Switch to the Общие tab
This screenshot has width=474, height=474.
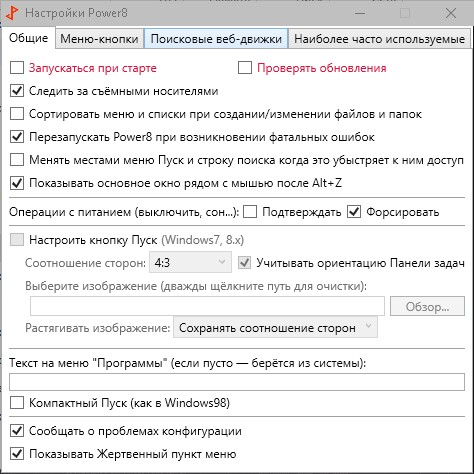(x=28, y=38)
